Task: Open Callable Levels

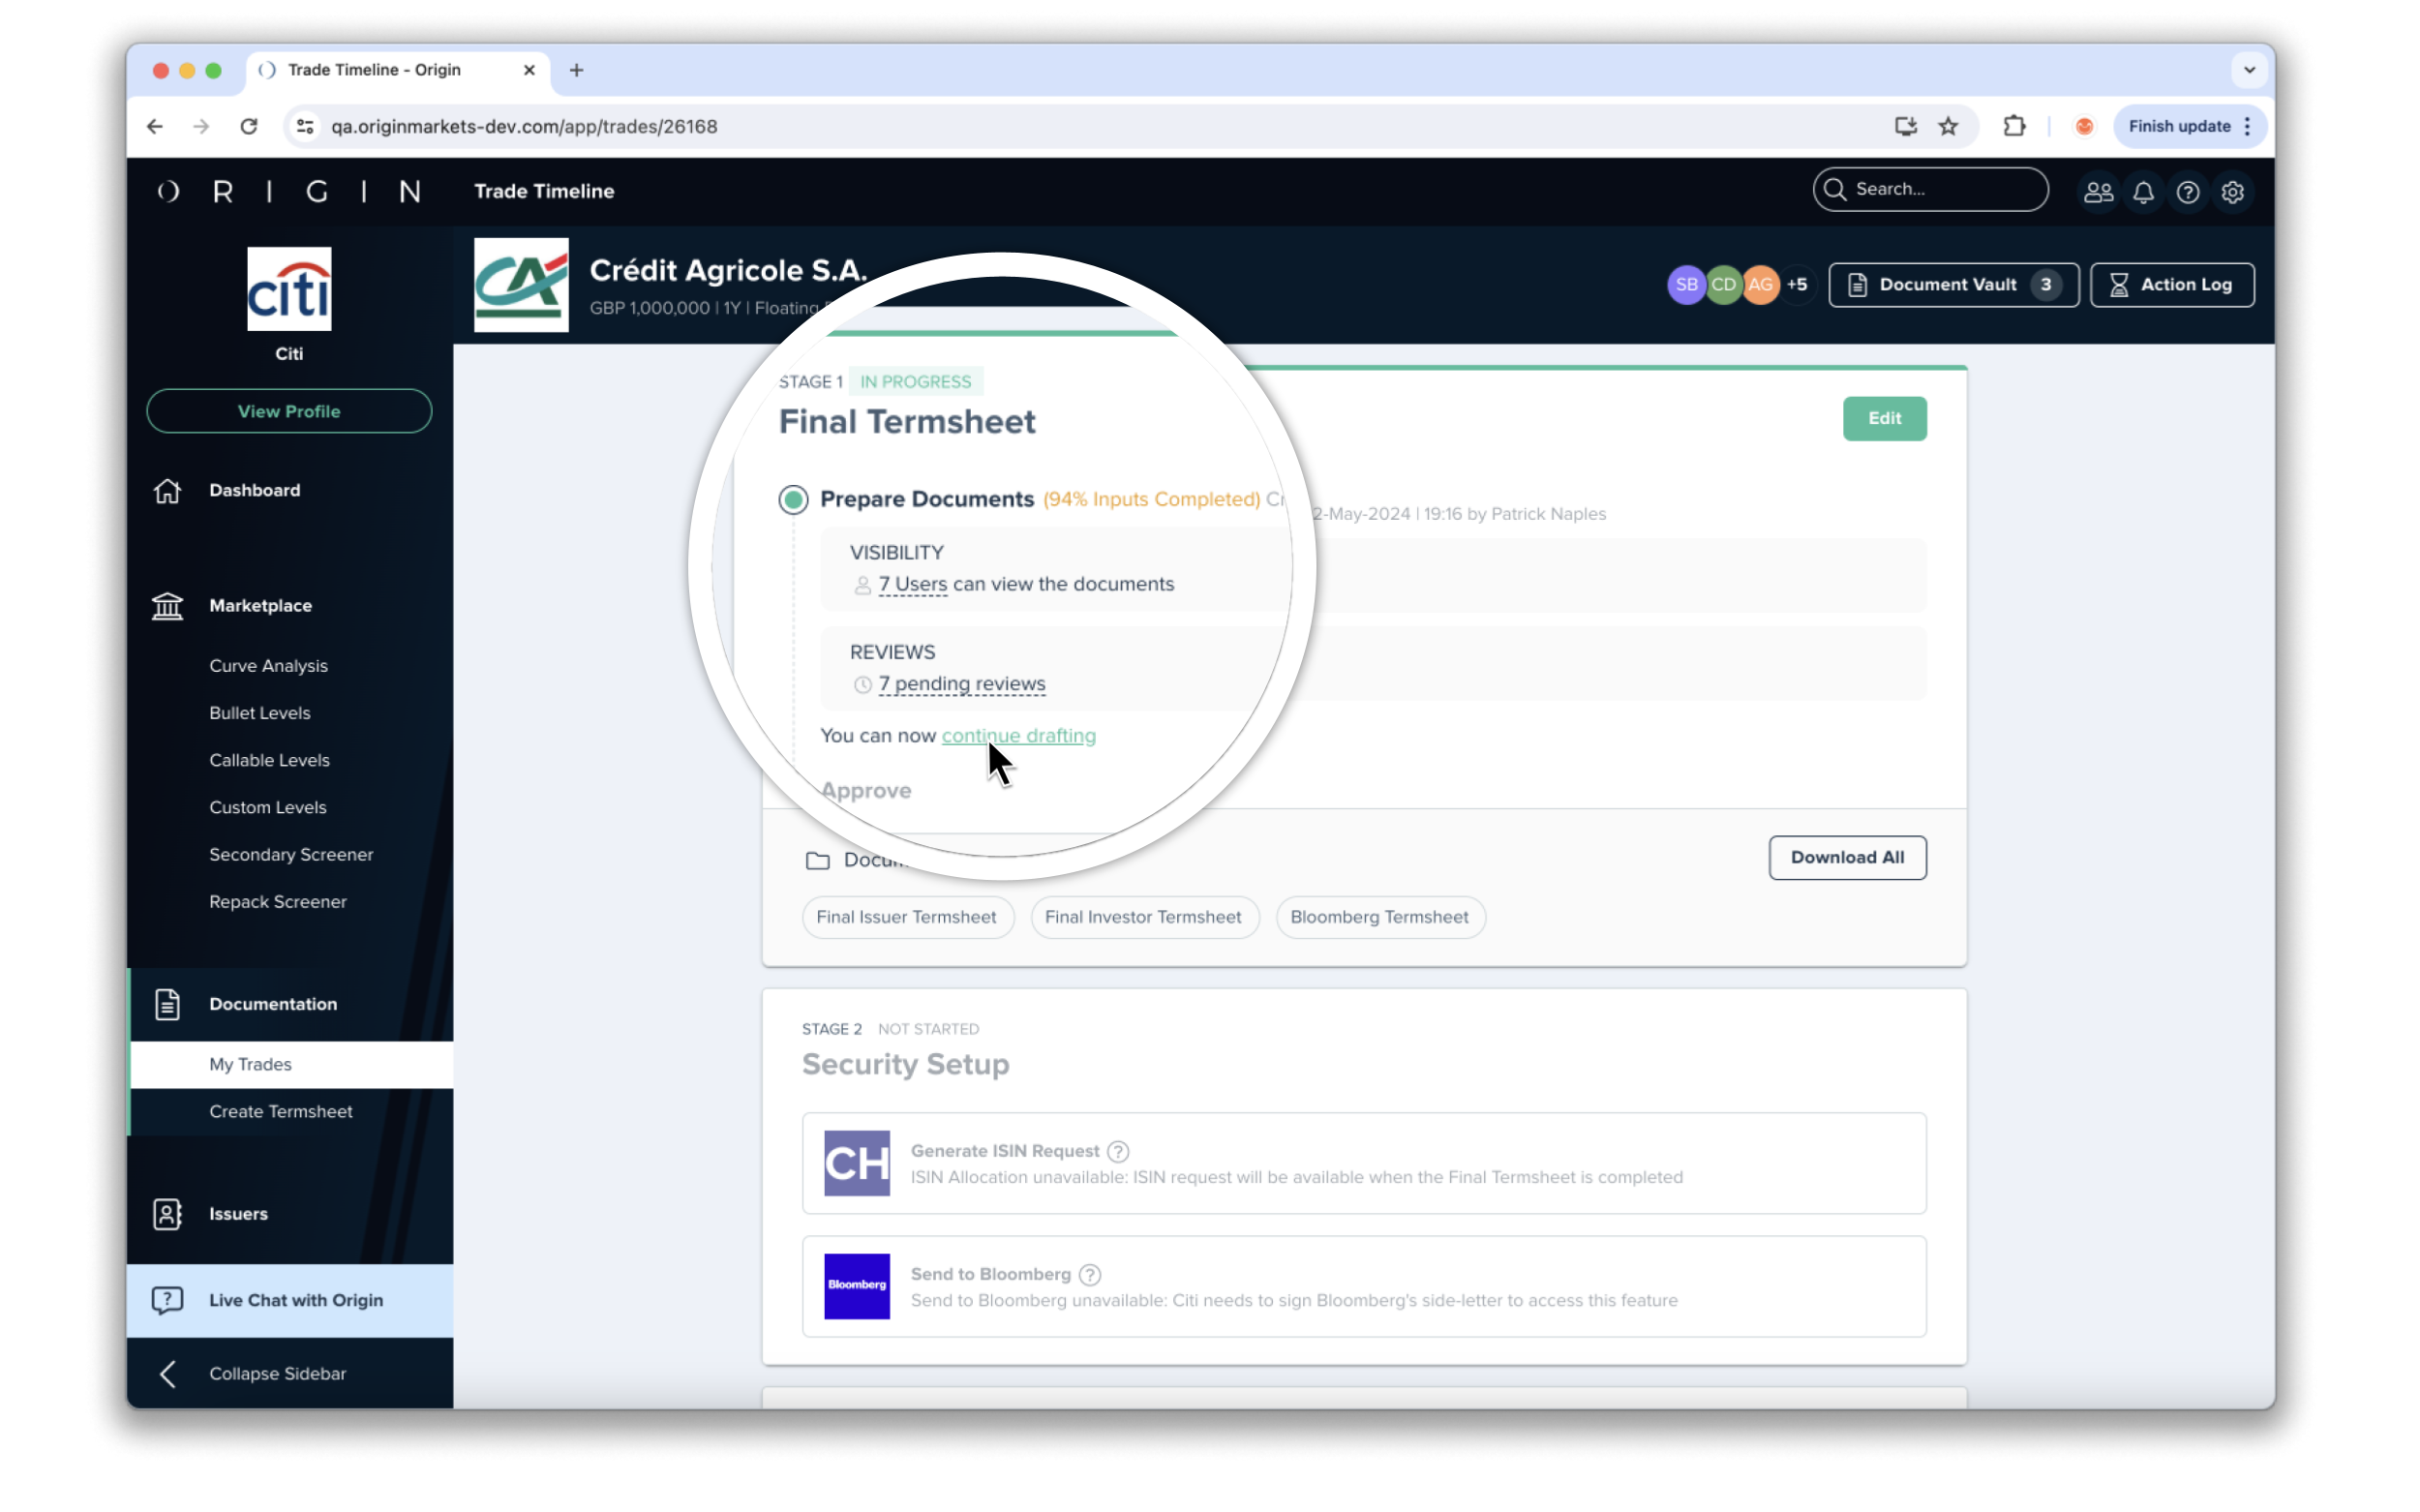Action: [x=269, y=760]
